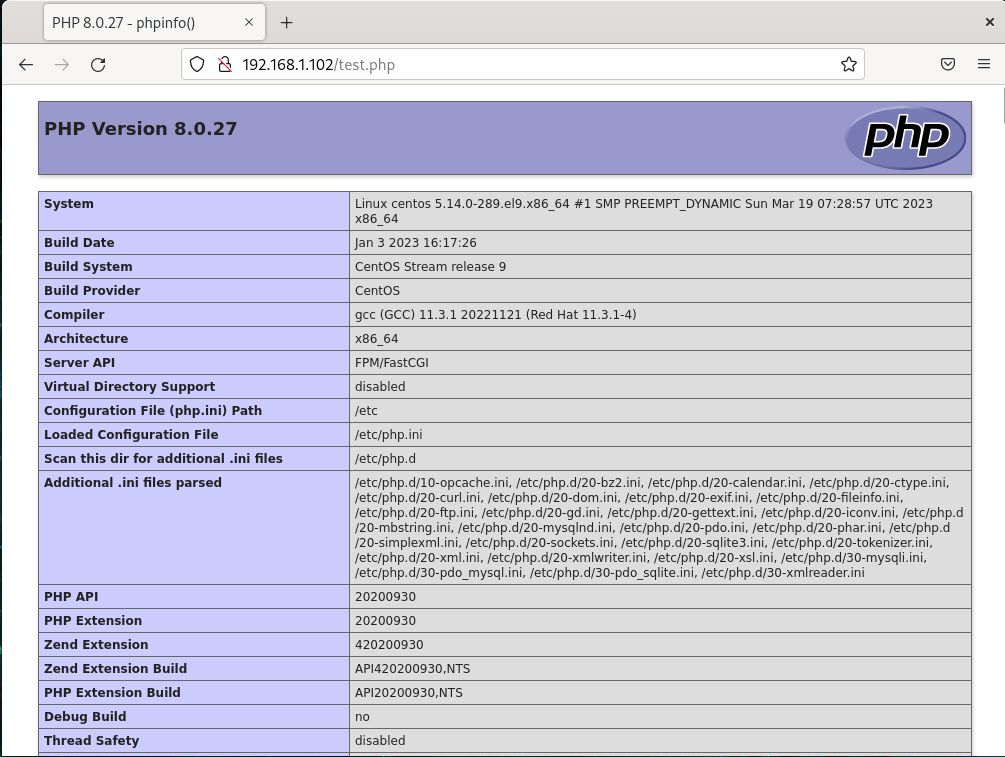The image size is (1005, 757).
Task: Click the Debug Build value no
Action: (362, 717)
